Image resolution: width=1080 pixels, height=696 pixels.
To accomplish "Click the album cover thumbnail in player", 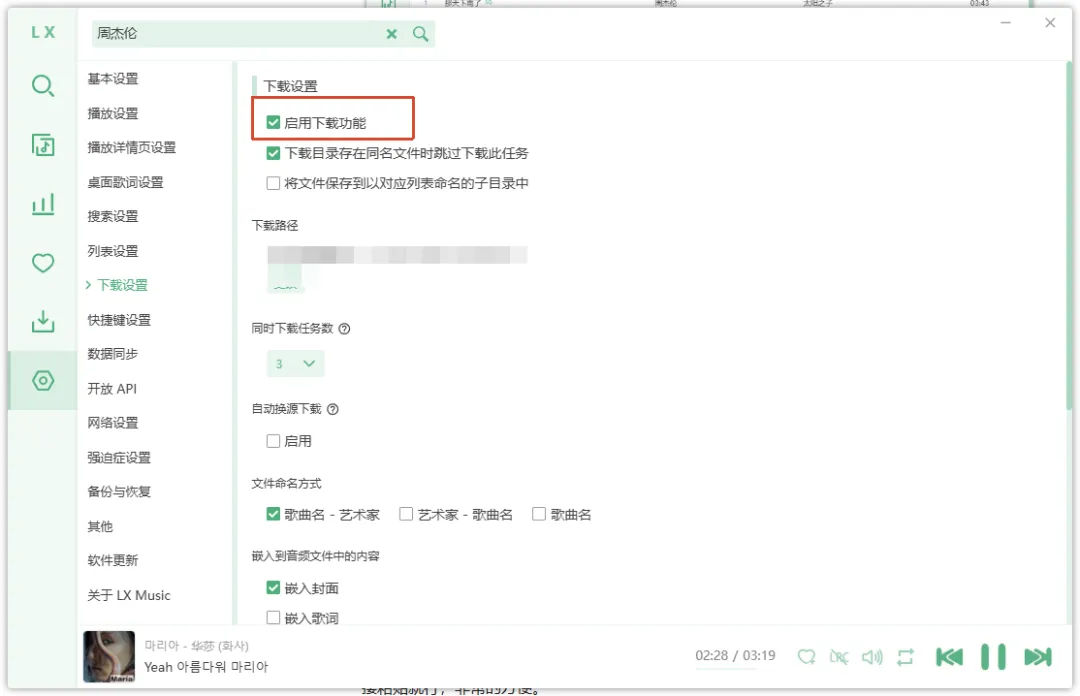I will pos(109,657).
